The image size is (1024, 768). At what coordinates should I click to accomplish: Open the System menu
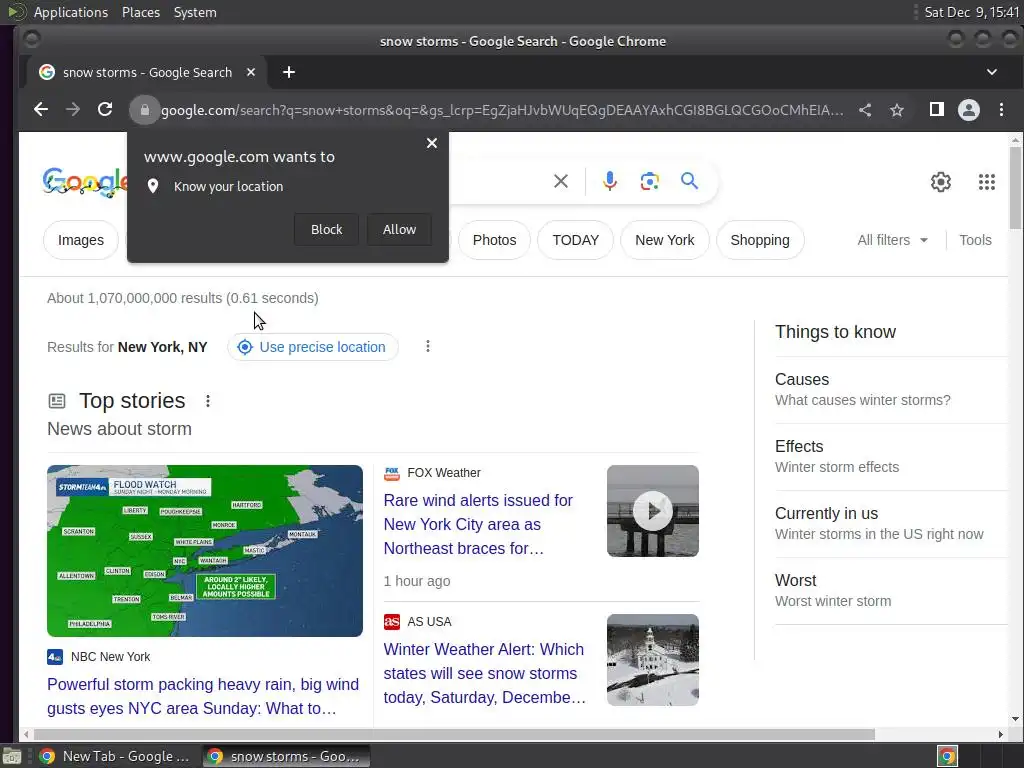tap(195, 12)
